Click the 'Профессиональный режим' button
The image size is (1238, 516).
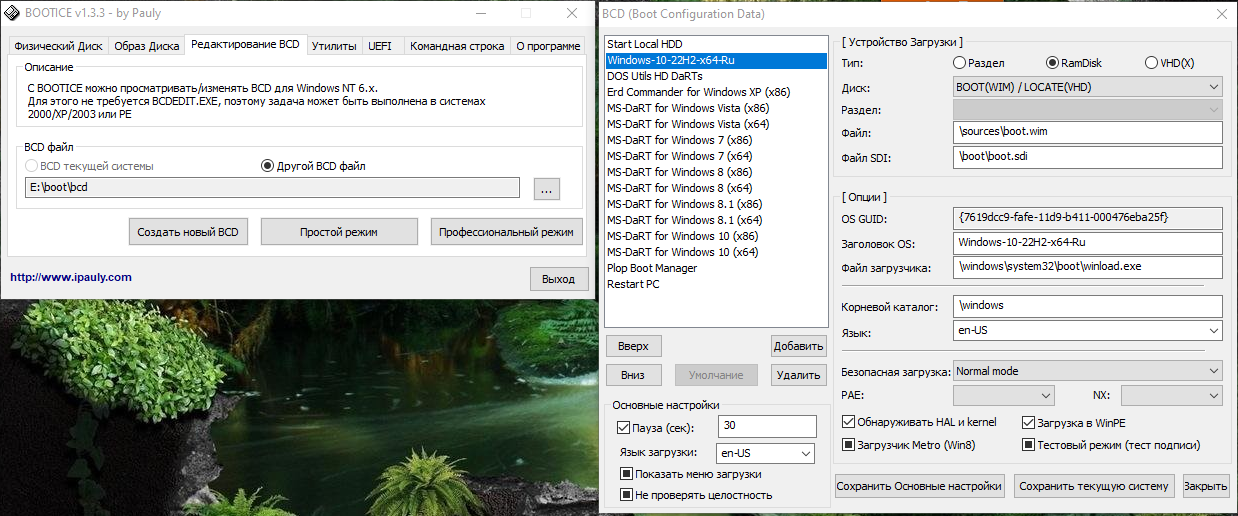pos(507,232)
